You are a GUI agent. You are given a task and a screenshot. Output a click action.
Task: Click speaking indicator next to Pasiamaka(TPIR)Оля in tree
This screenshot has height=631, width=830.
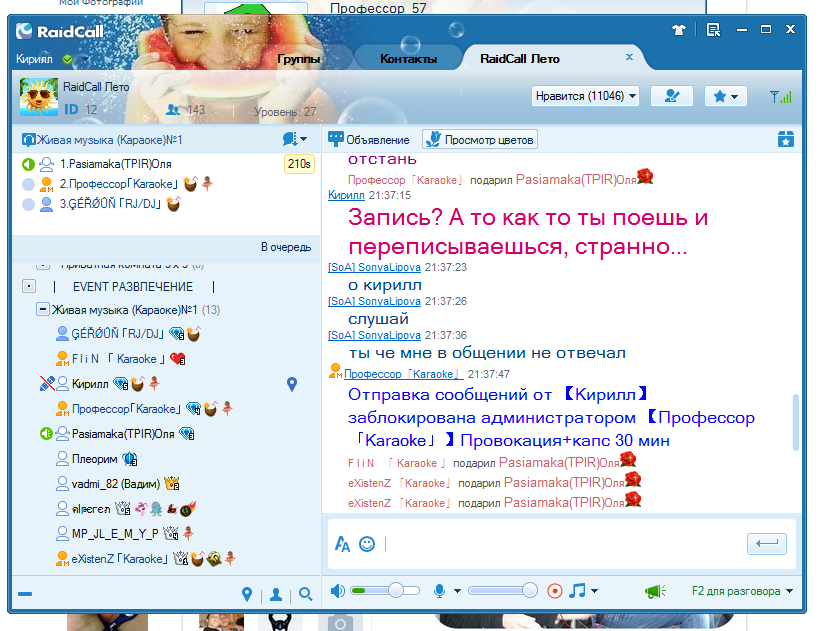coord(46,434)
